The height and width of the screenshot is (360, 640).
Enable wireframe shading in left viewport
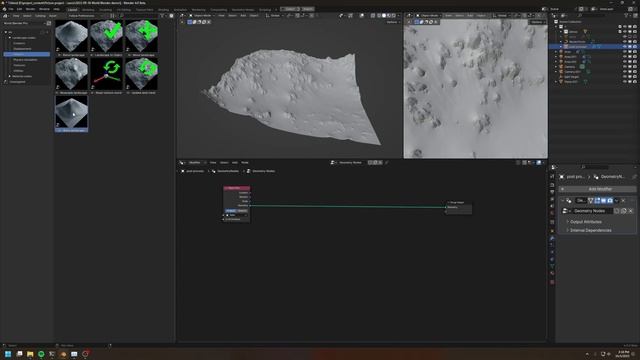pyautogui.click(x=379, y=16)
